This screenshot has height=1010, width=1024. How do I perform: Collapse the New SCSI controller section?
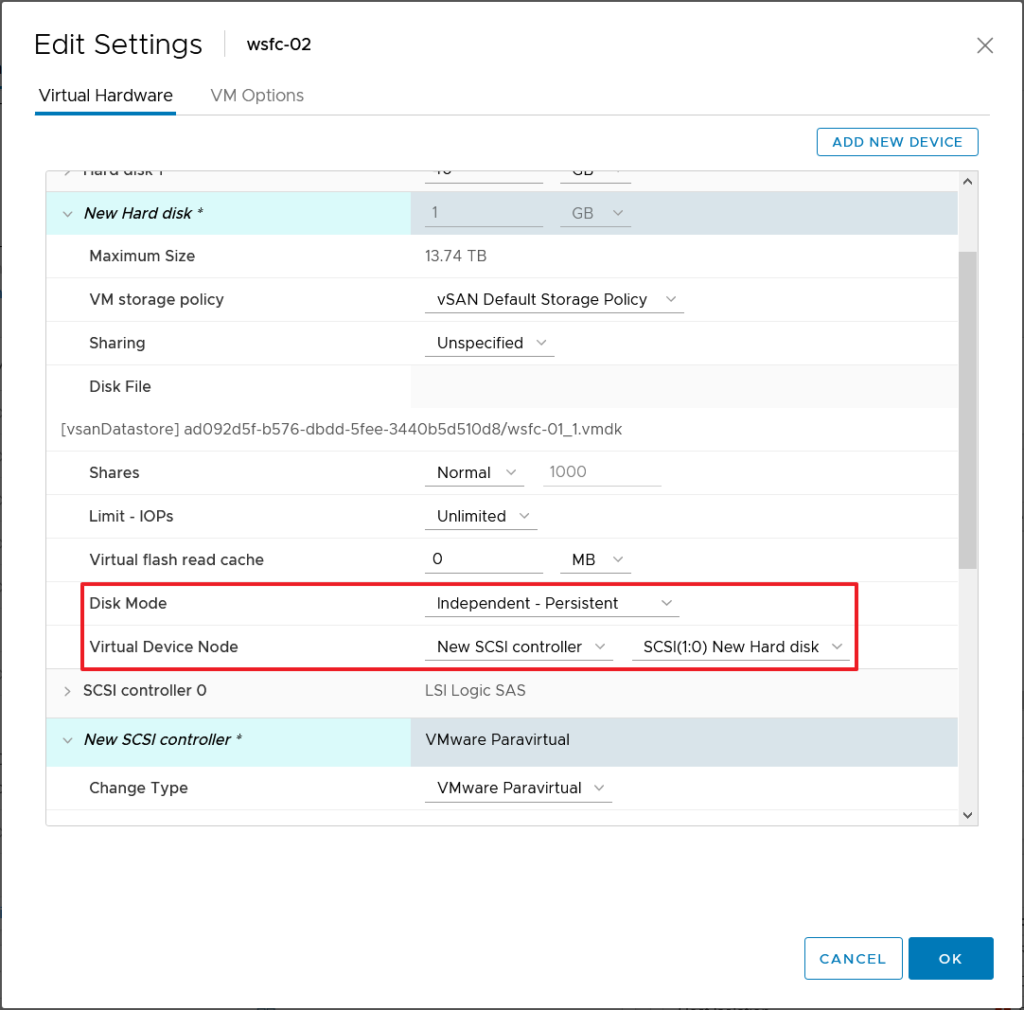coord(68,740)
